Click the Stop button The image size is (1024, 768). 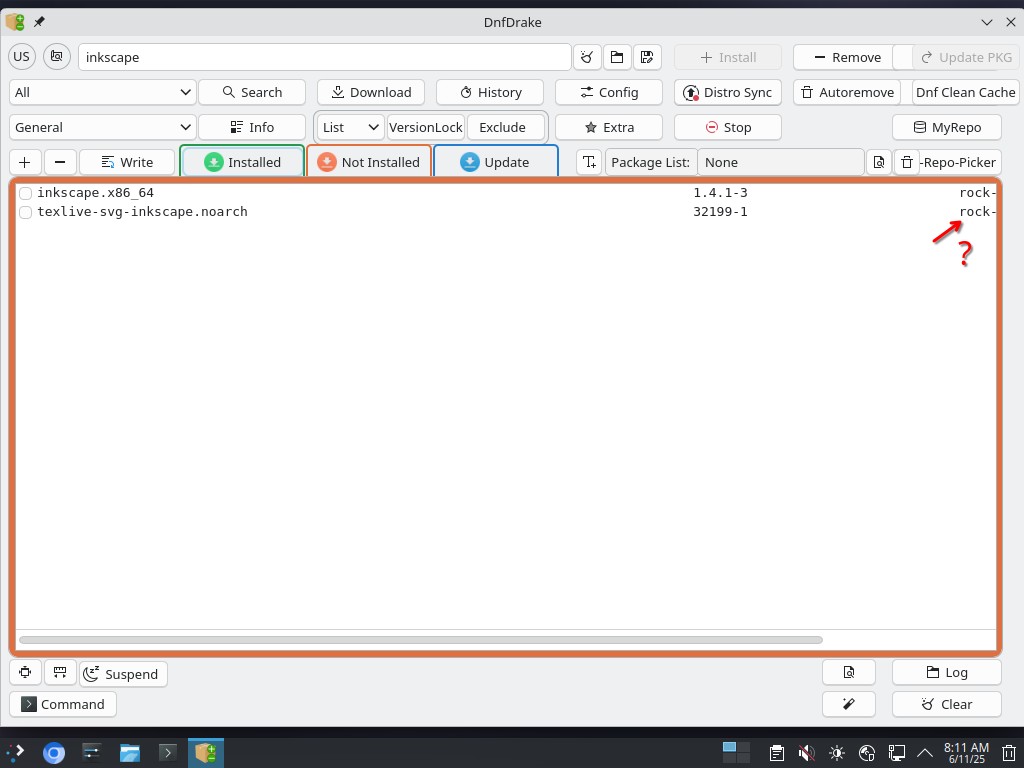(728, 127)
